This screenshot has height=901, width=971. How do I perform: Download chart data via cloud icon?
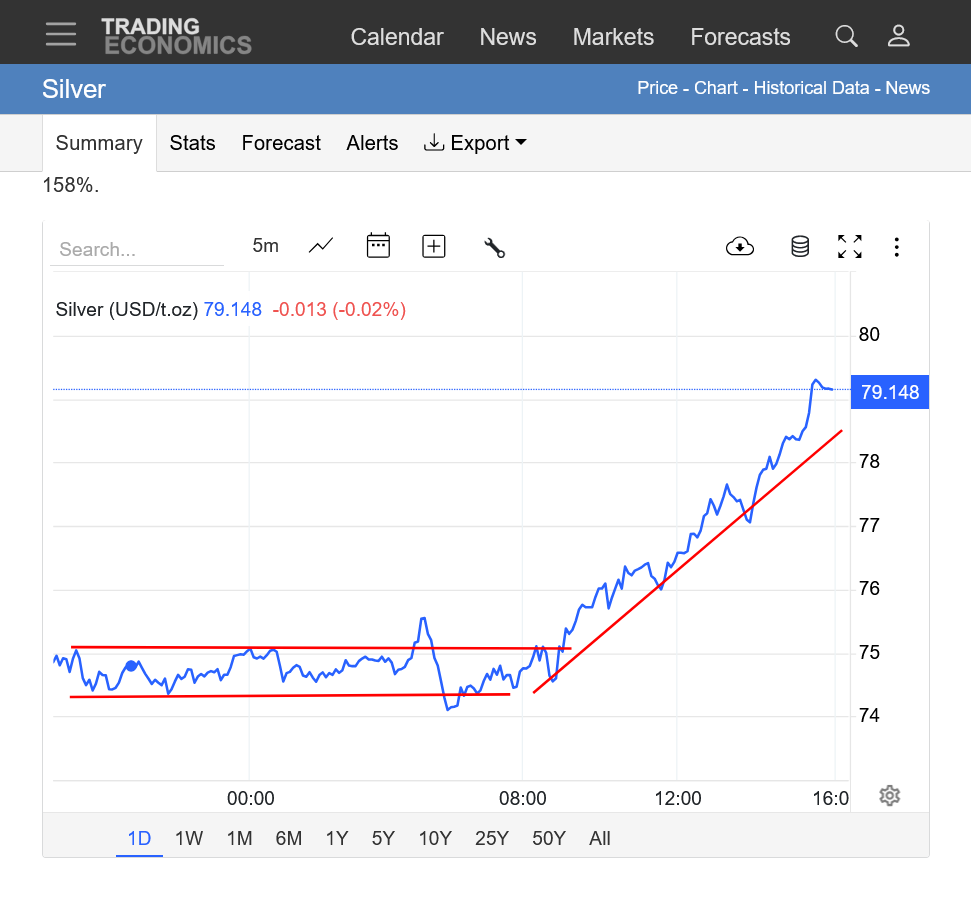[739, 247]
